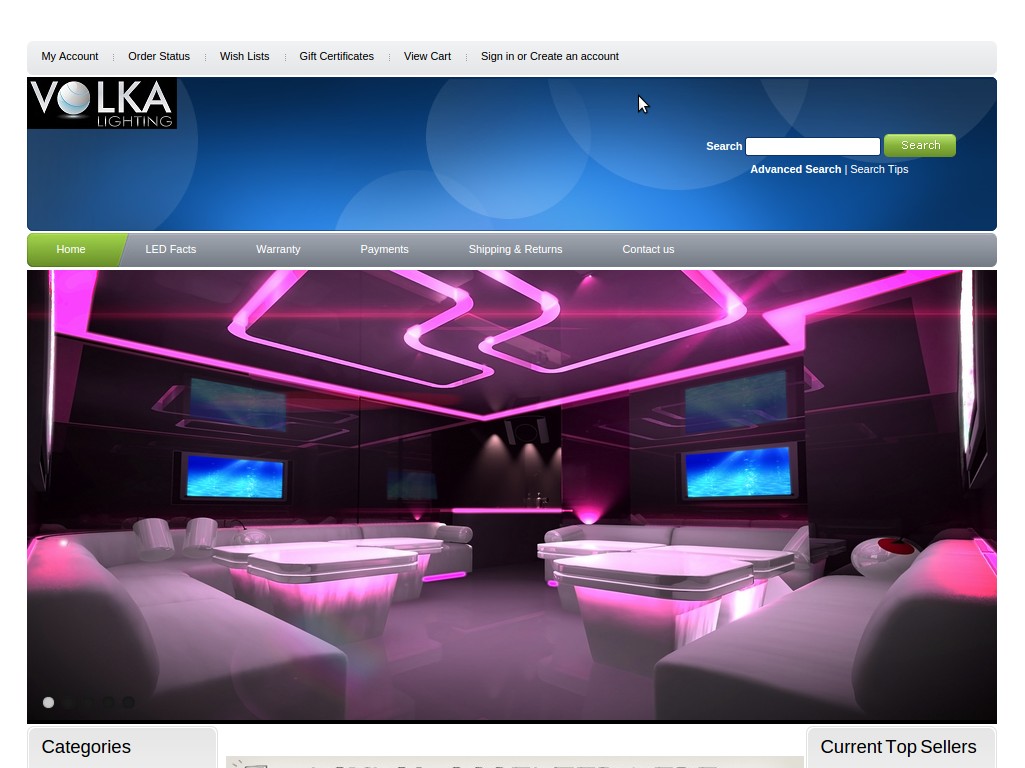Select the last slideshow indicator dot
The height and width of the screenshot is (768, 1025).
[129, 702]
